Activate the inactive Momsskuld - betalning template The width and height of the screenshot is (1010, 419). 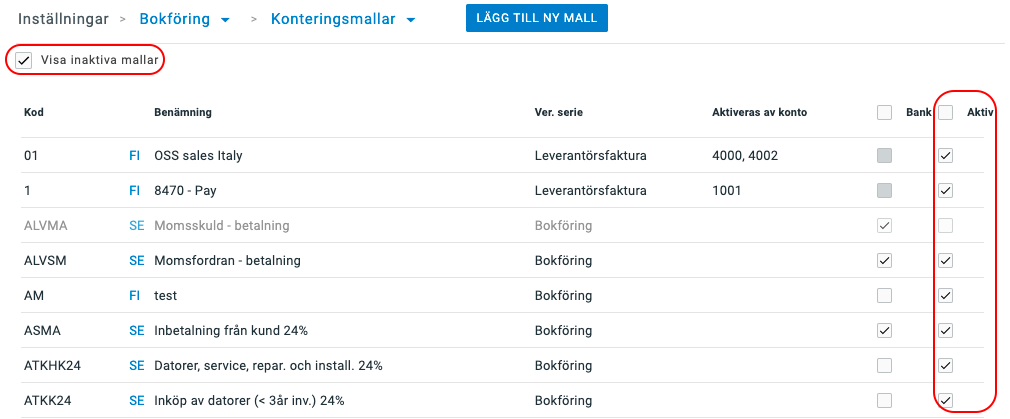(x=946, y=226)
